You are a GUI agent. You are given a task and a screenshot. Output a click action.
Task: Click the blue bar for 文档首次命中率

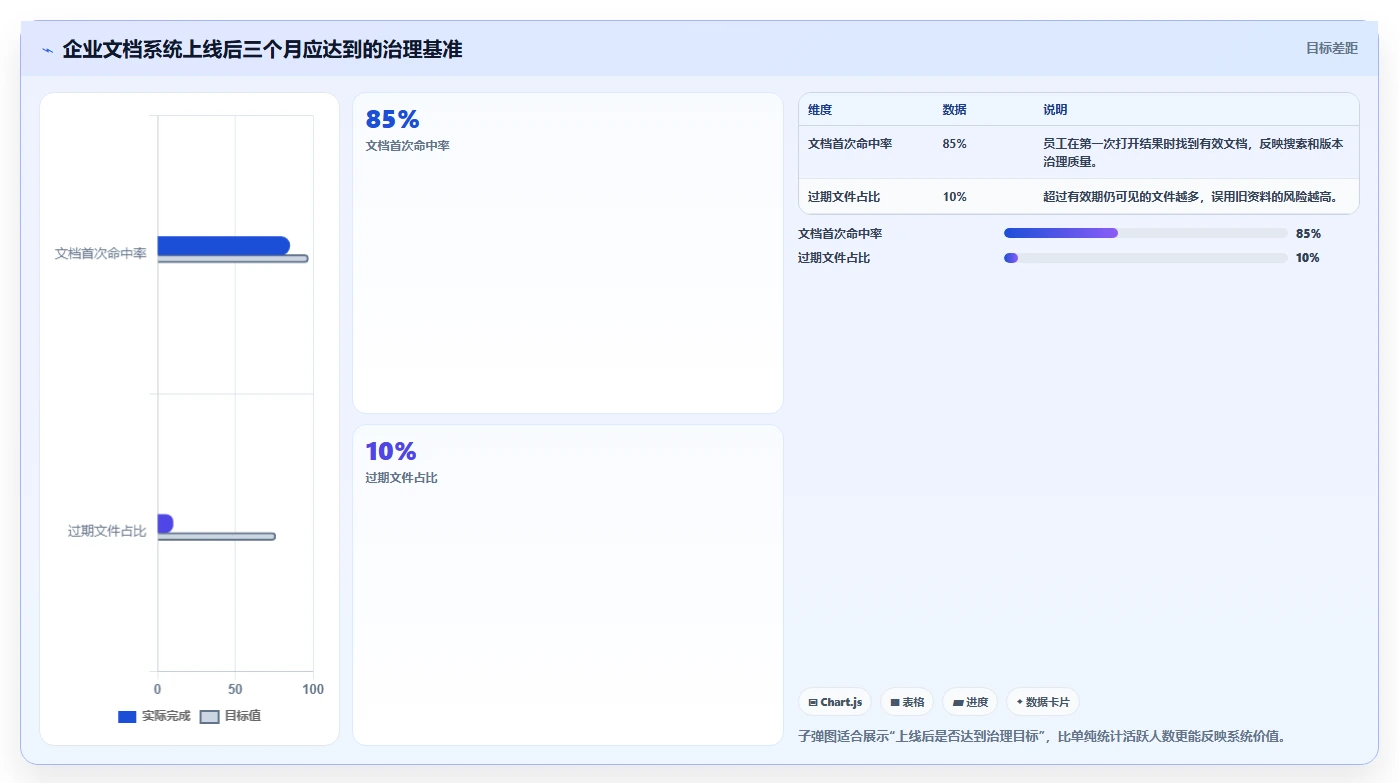coord(223,245)
